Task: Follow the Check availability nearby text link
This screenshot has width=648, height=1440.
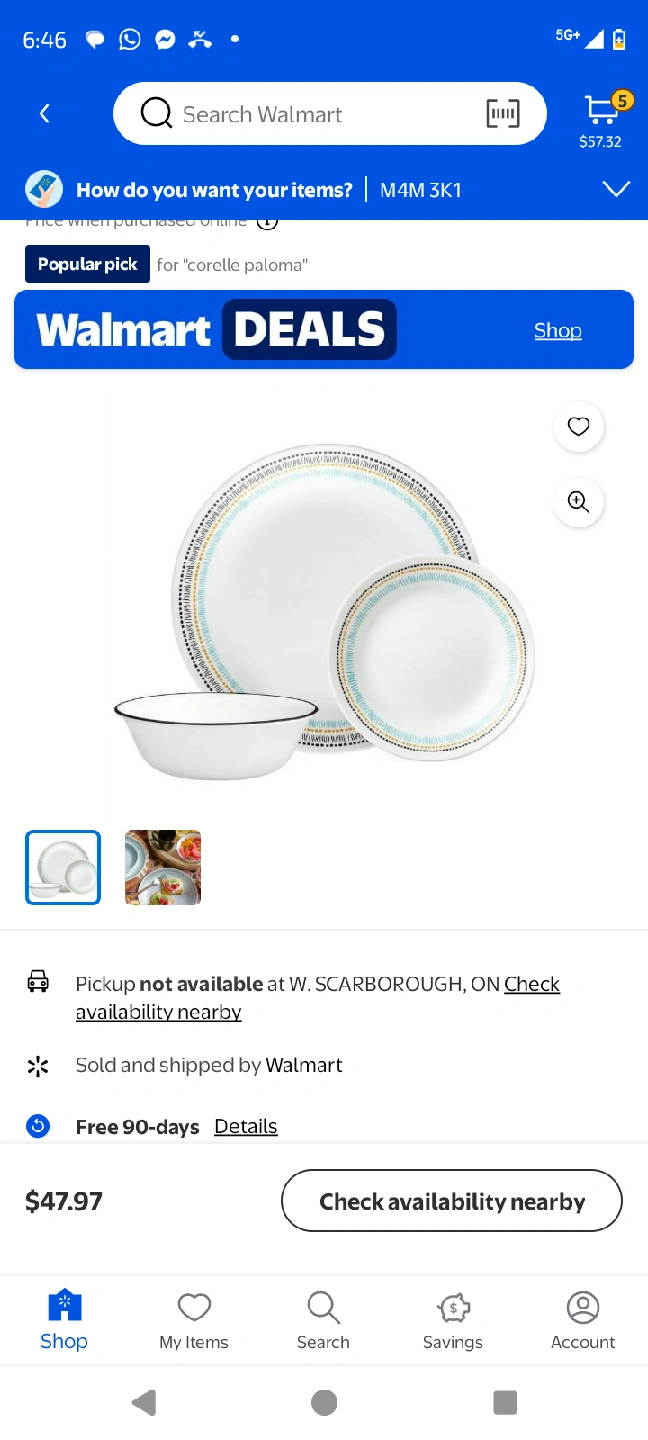Action: [318, 998]
